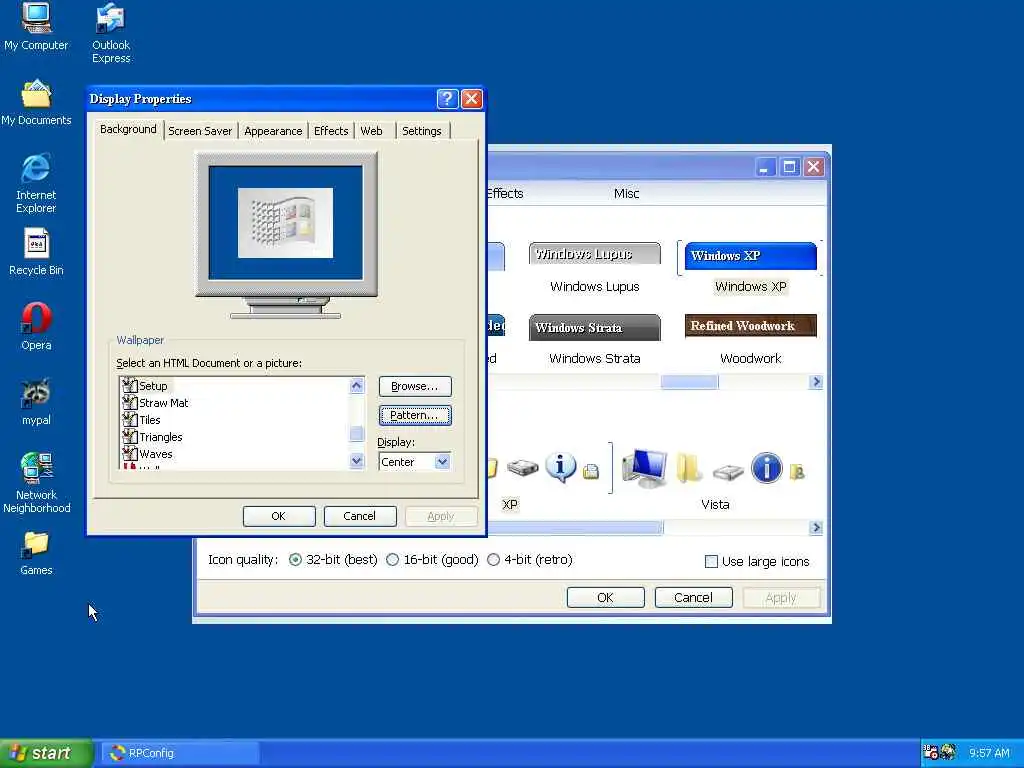Switch to the Web tab
1024x768 pixels.
372,131
